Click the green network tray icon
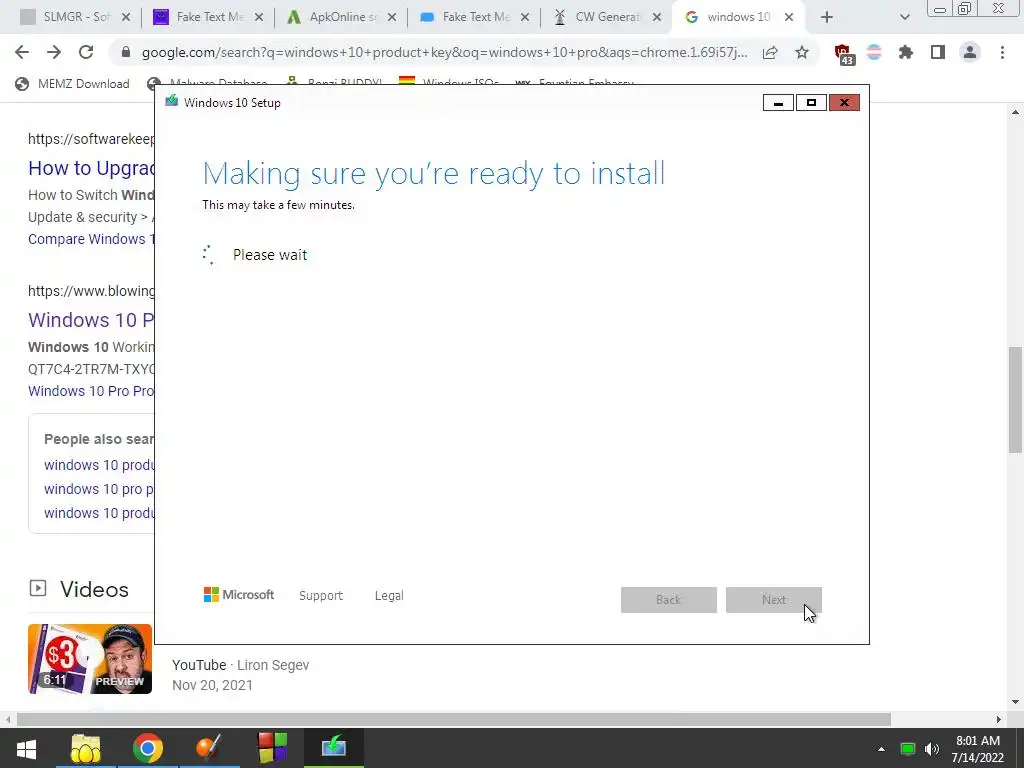 [908, 749]
